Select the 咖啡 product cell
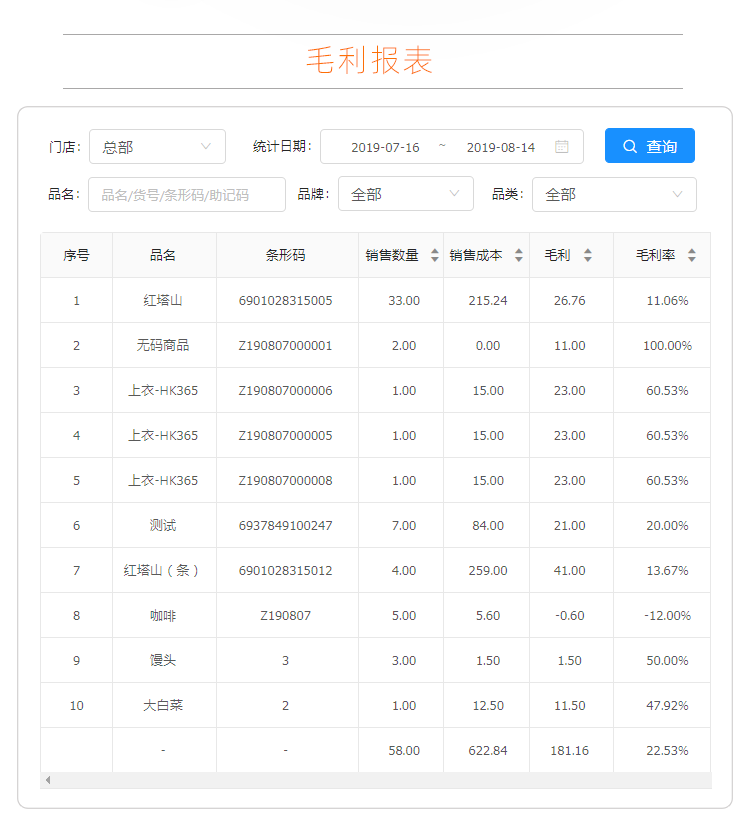Viewport: 750px width, 837px height. point(164,615)
